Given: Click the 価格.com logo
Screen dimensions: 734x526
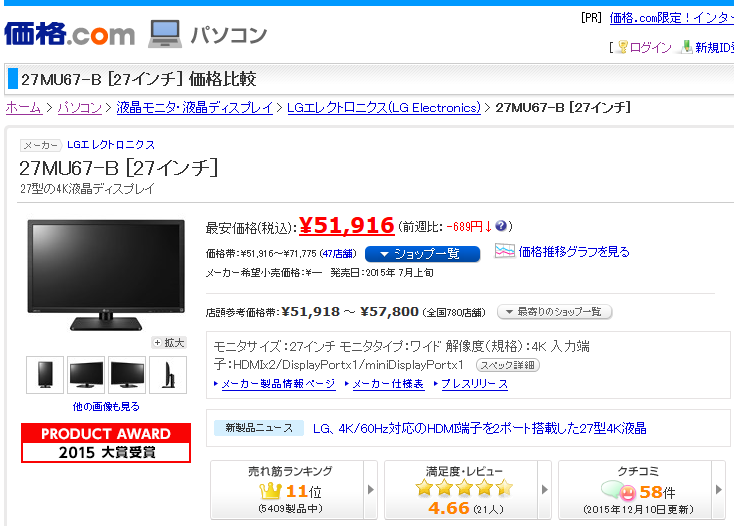Looking at the screenshot, I should 69,33.
